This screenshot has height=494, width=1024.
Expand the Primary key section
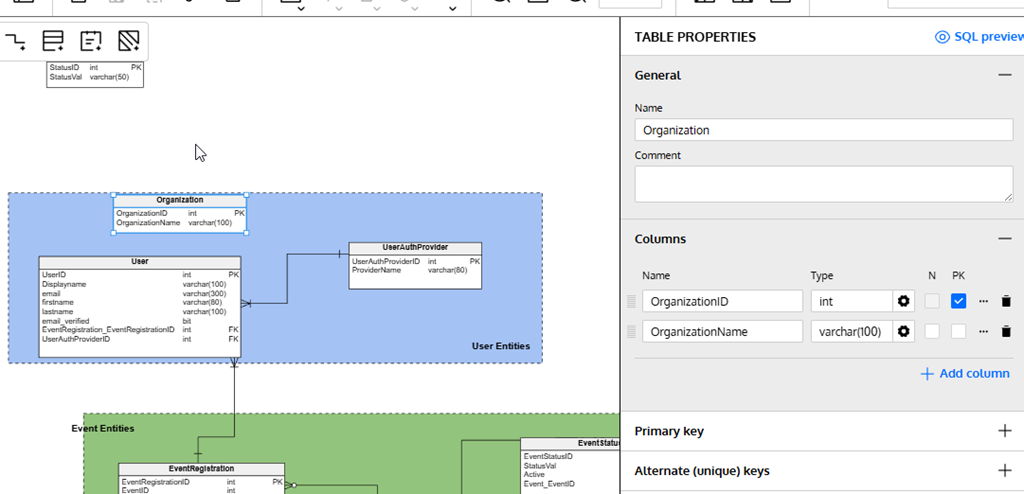pyautogui.click(x=1004, y=431)
